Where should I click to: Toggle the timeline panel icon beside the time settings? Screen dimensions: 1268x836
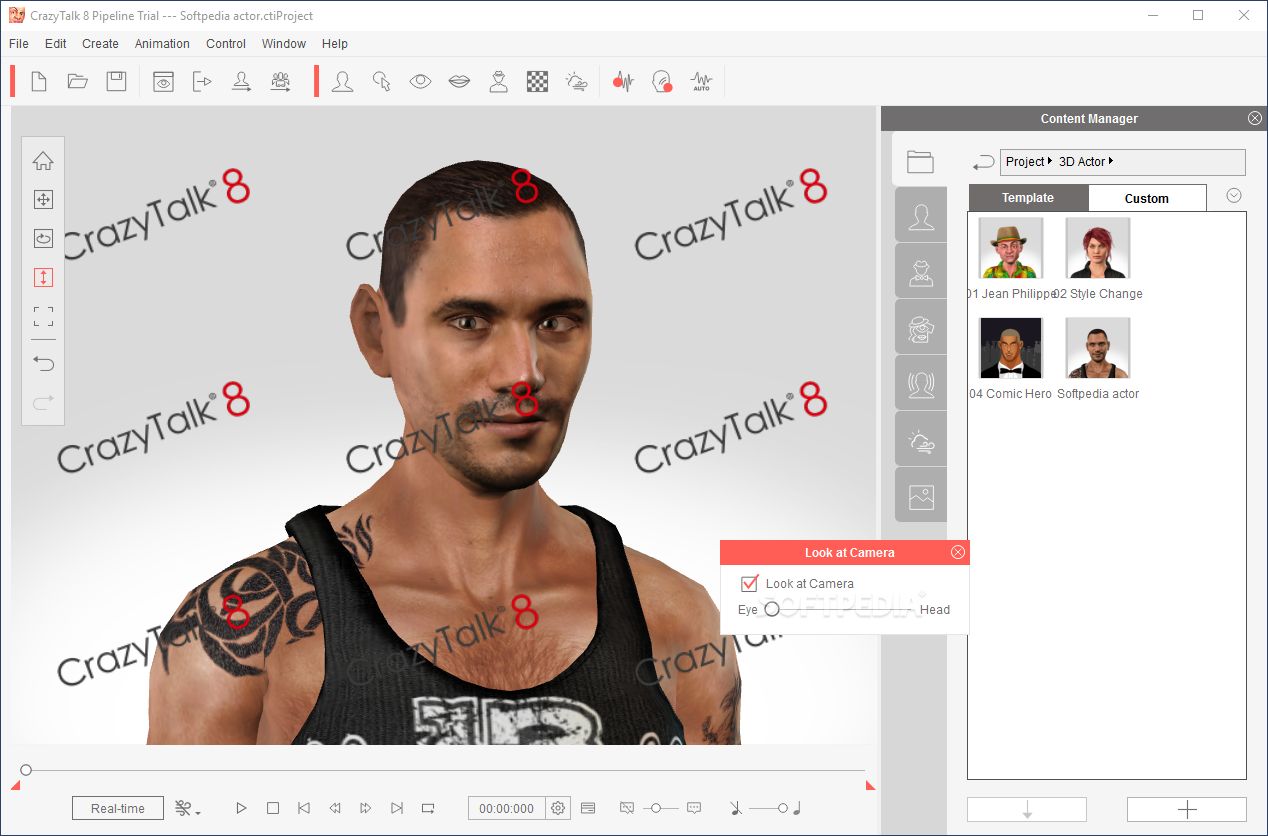pos(588,808)
